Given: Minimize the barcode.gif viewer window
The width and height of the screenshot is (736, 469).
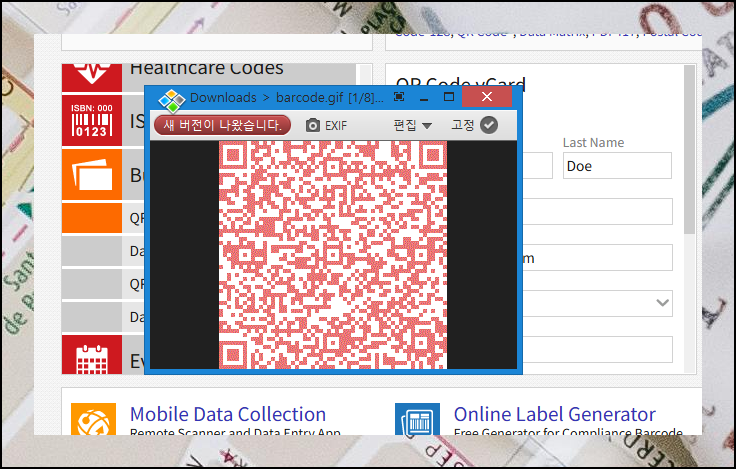Looking at the screenshot, I should click(x=424, y=98).
